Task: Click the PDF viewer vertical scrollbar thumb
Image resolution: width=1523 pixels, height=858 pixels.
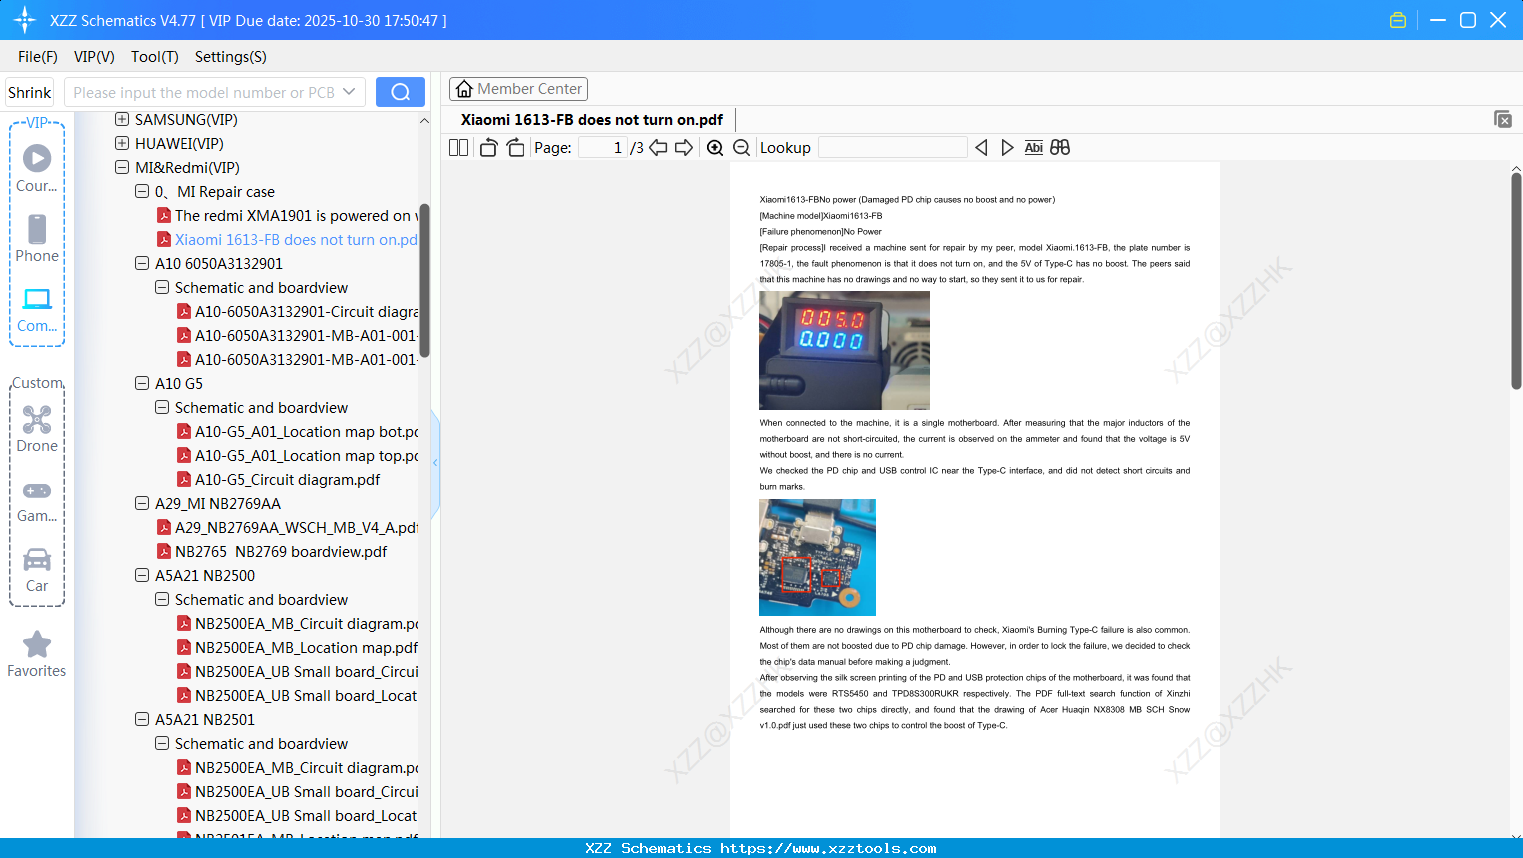Action: [x=1516, y=280]
